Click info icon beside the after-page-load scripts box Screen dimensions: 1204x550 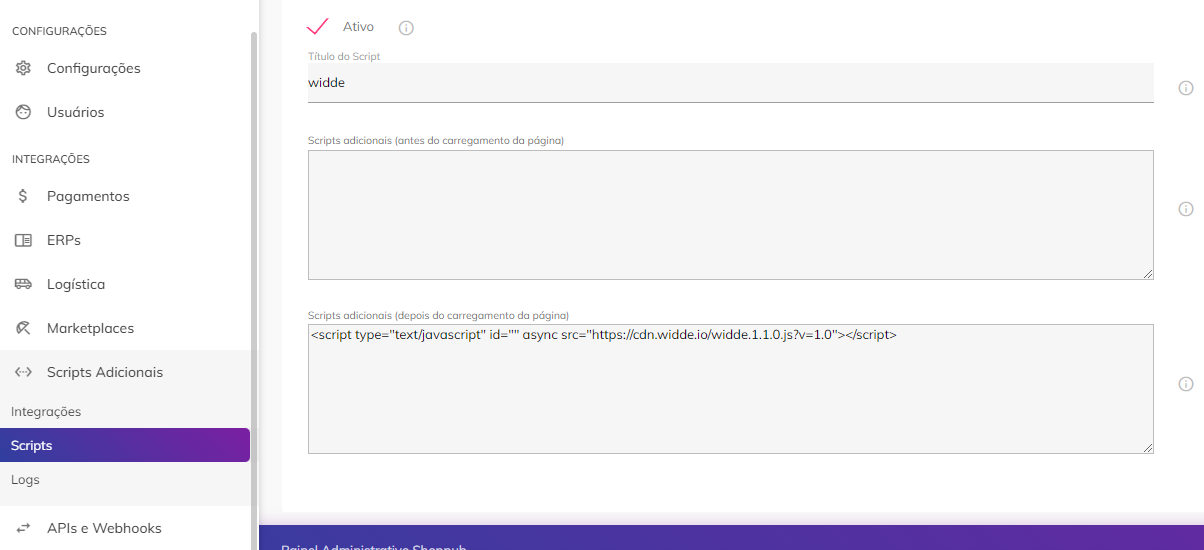pyautogui.click(x=1186, y=384)
